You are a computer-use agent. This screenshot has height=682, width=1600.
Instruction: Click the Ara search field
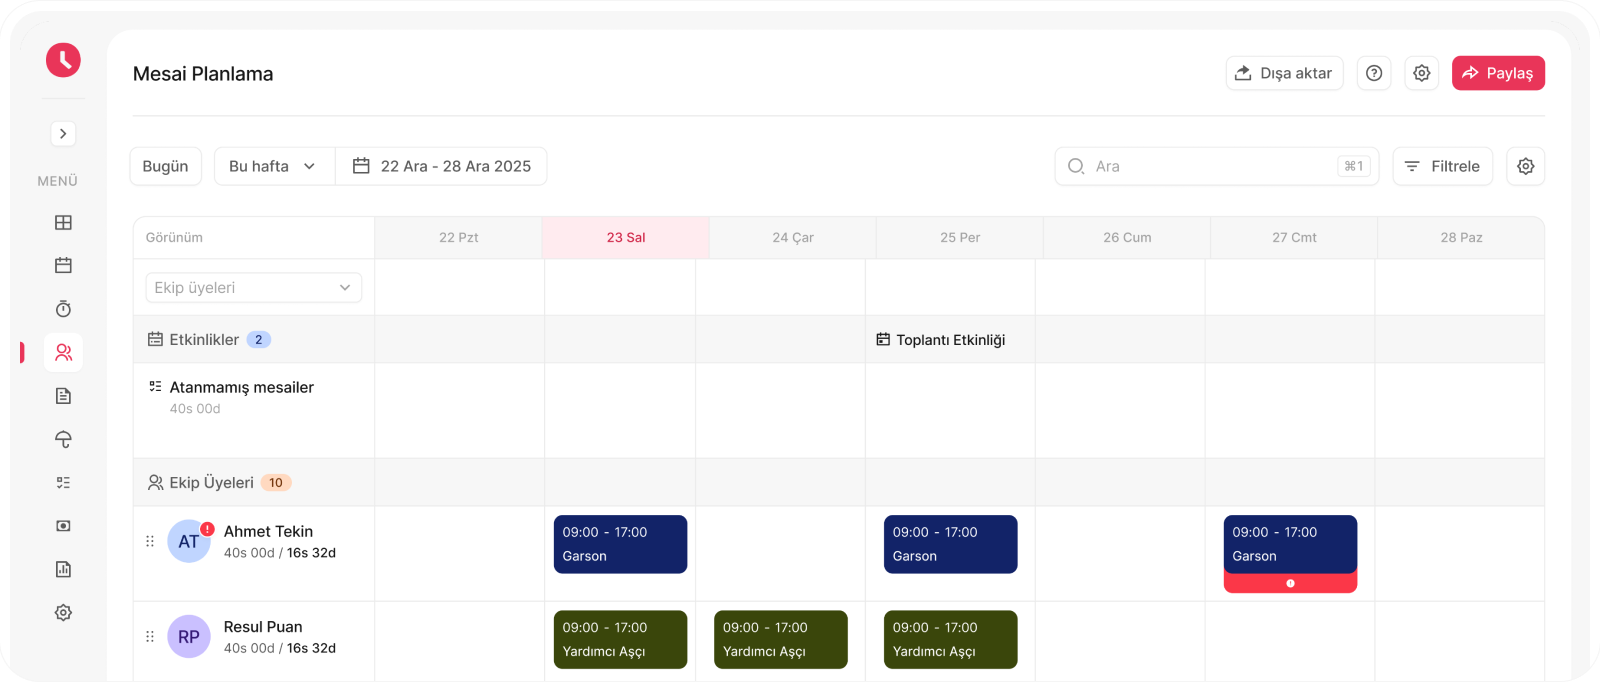pos(1215,166)
